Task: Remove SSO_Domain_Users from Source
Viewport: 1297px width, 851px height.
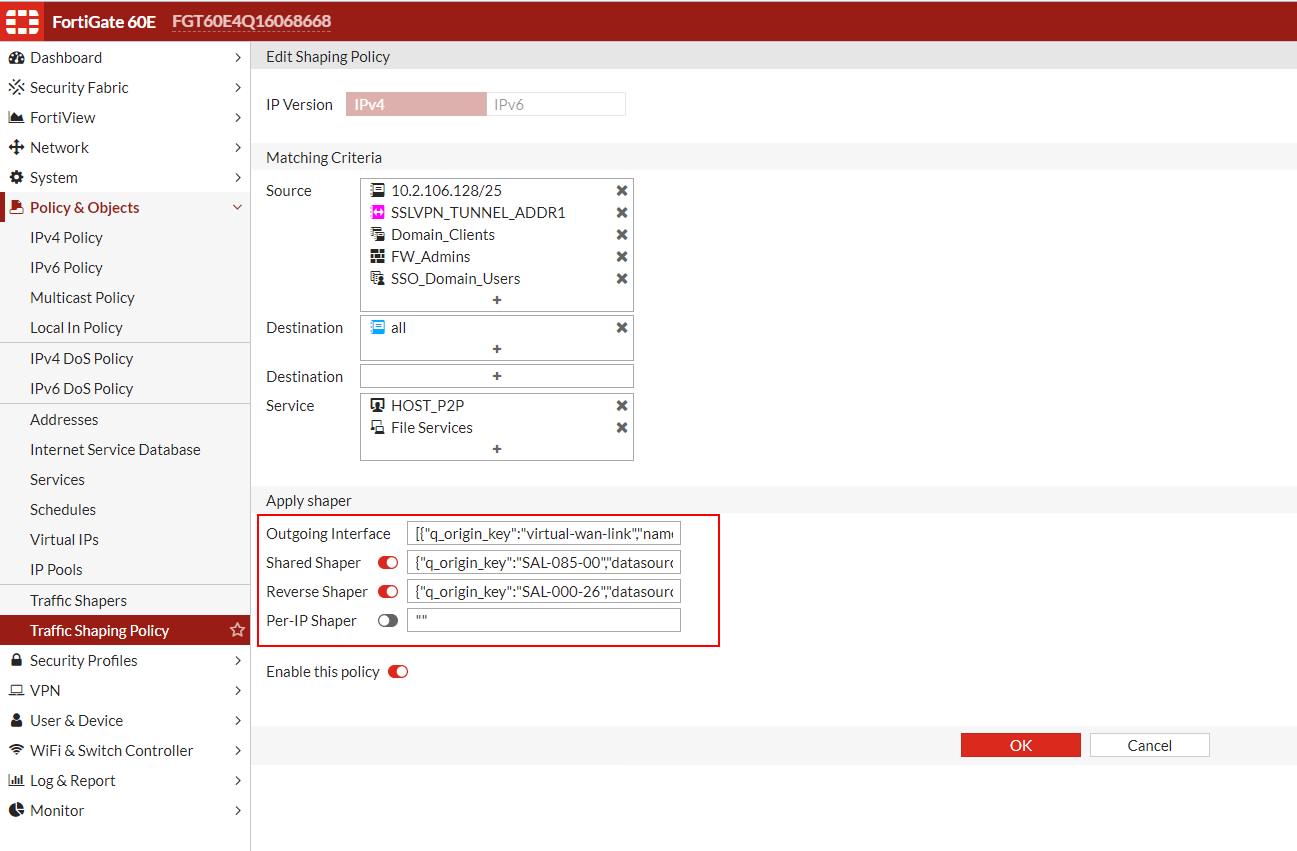Action: pyautogui.click(x=622, y=279)
